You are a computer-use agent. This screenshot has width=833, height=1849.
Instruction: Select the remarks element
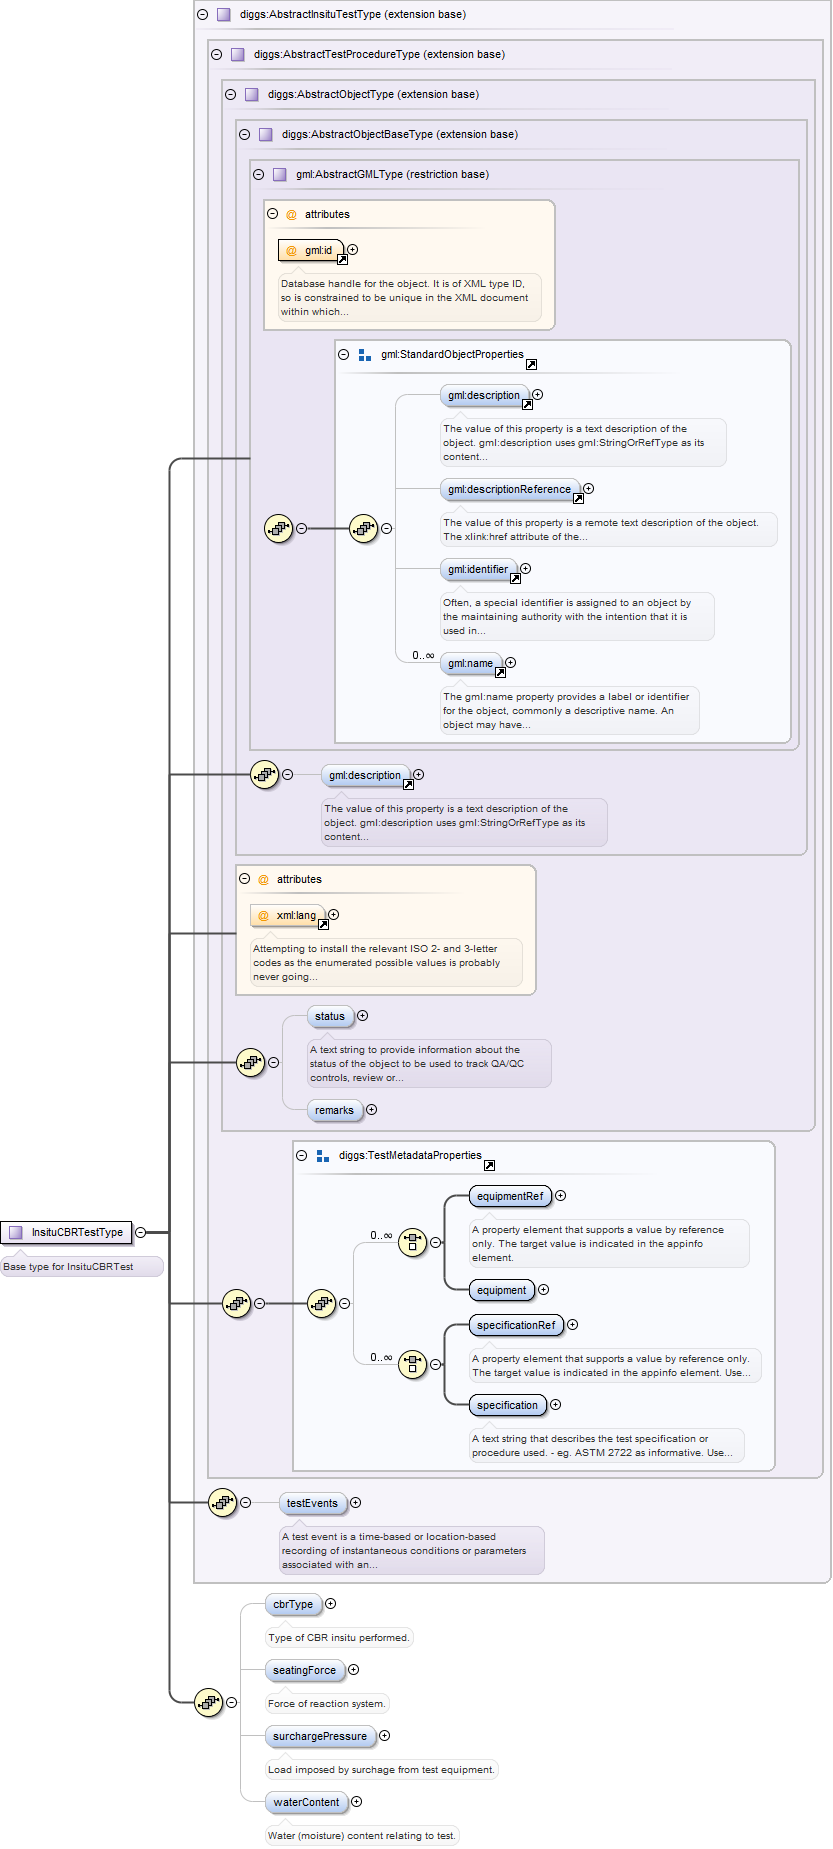(334, 1110)
